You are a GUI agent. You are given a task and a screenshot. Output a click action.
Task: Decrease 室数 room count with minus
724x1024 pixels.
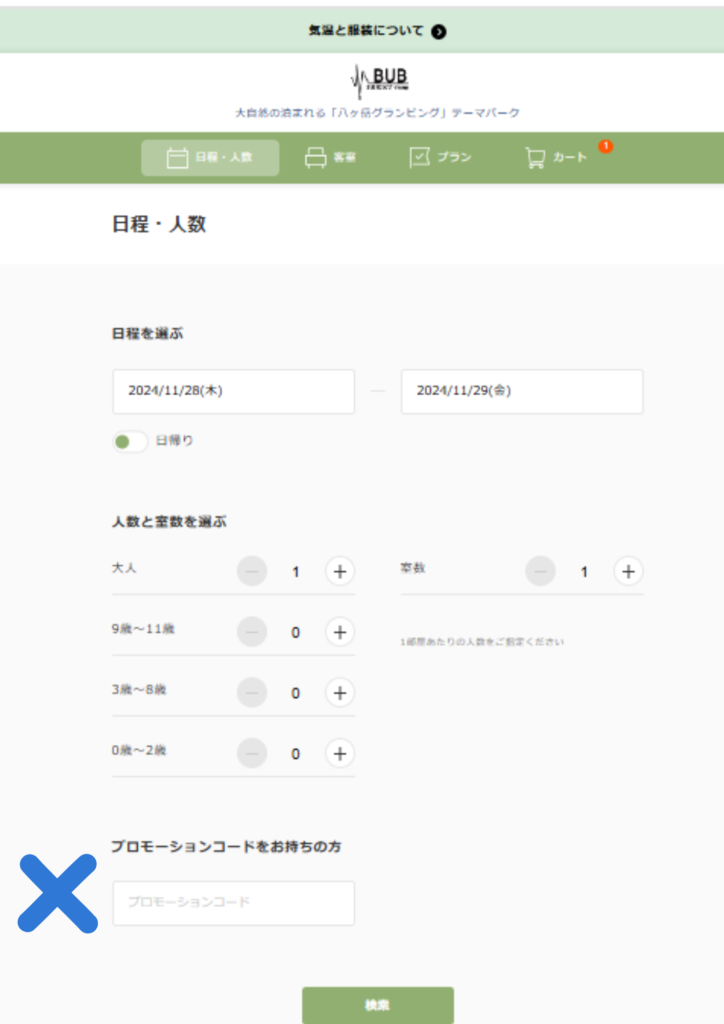pyautogui.click(x=540, y=571)
